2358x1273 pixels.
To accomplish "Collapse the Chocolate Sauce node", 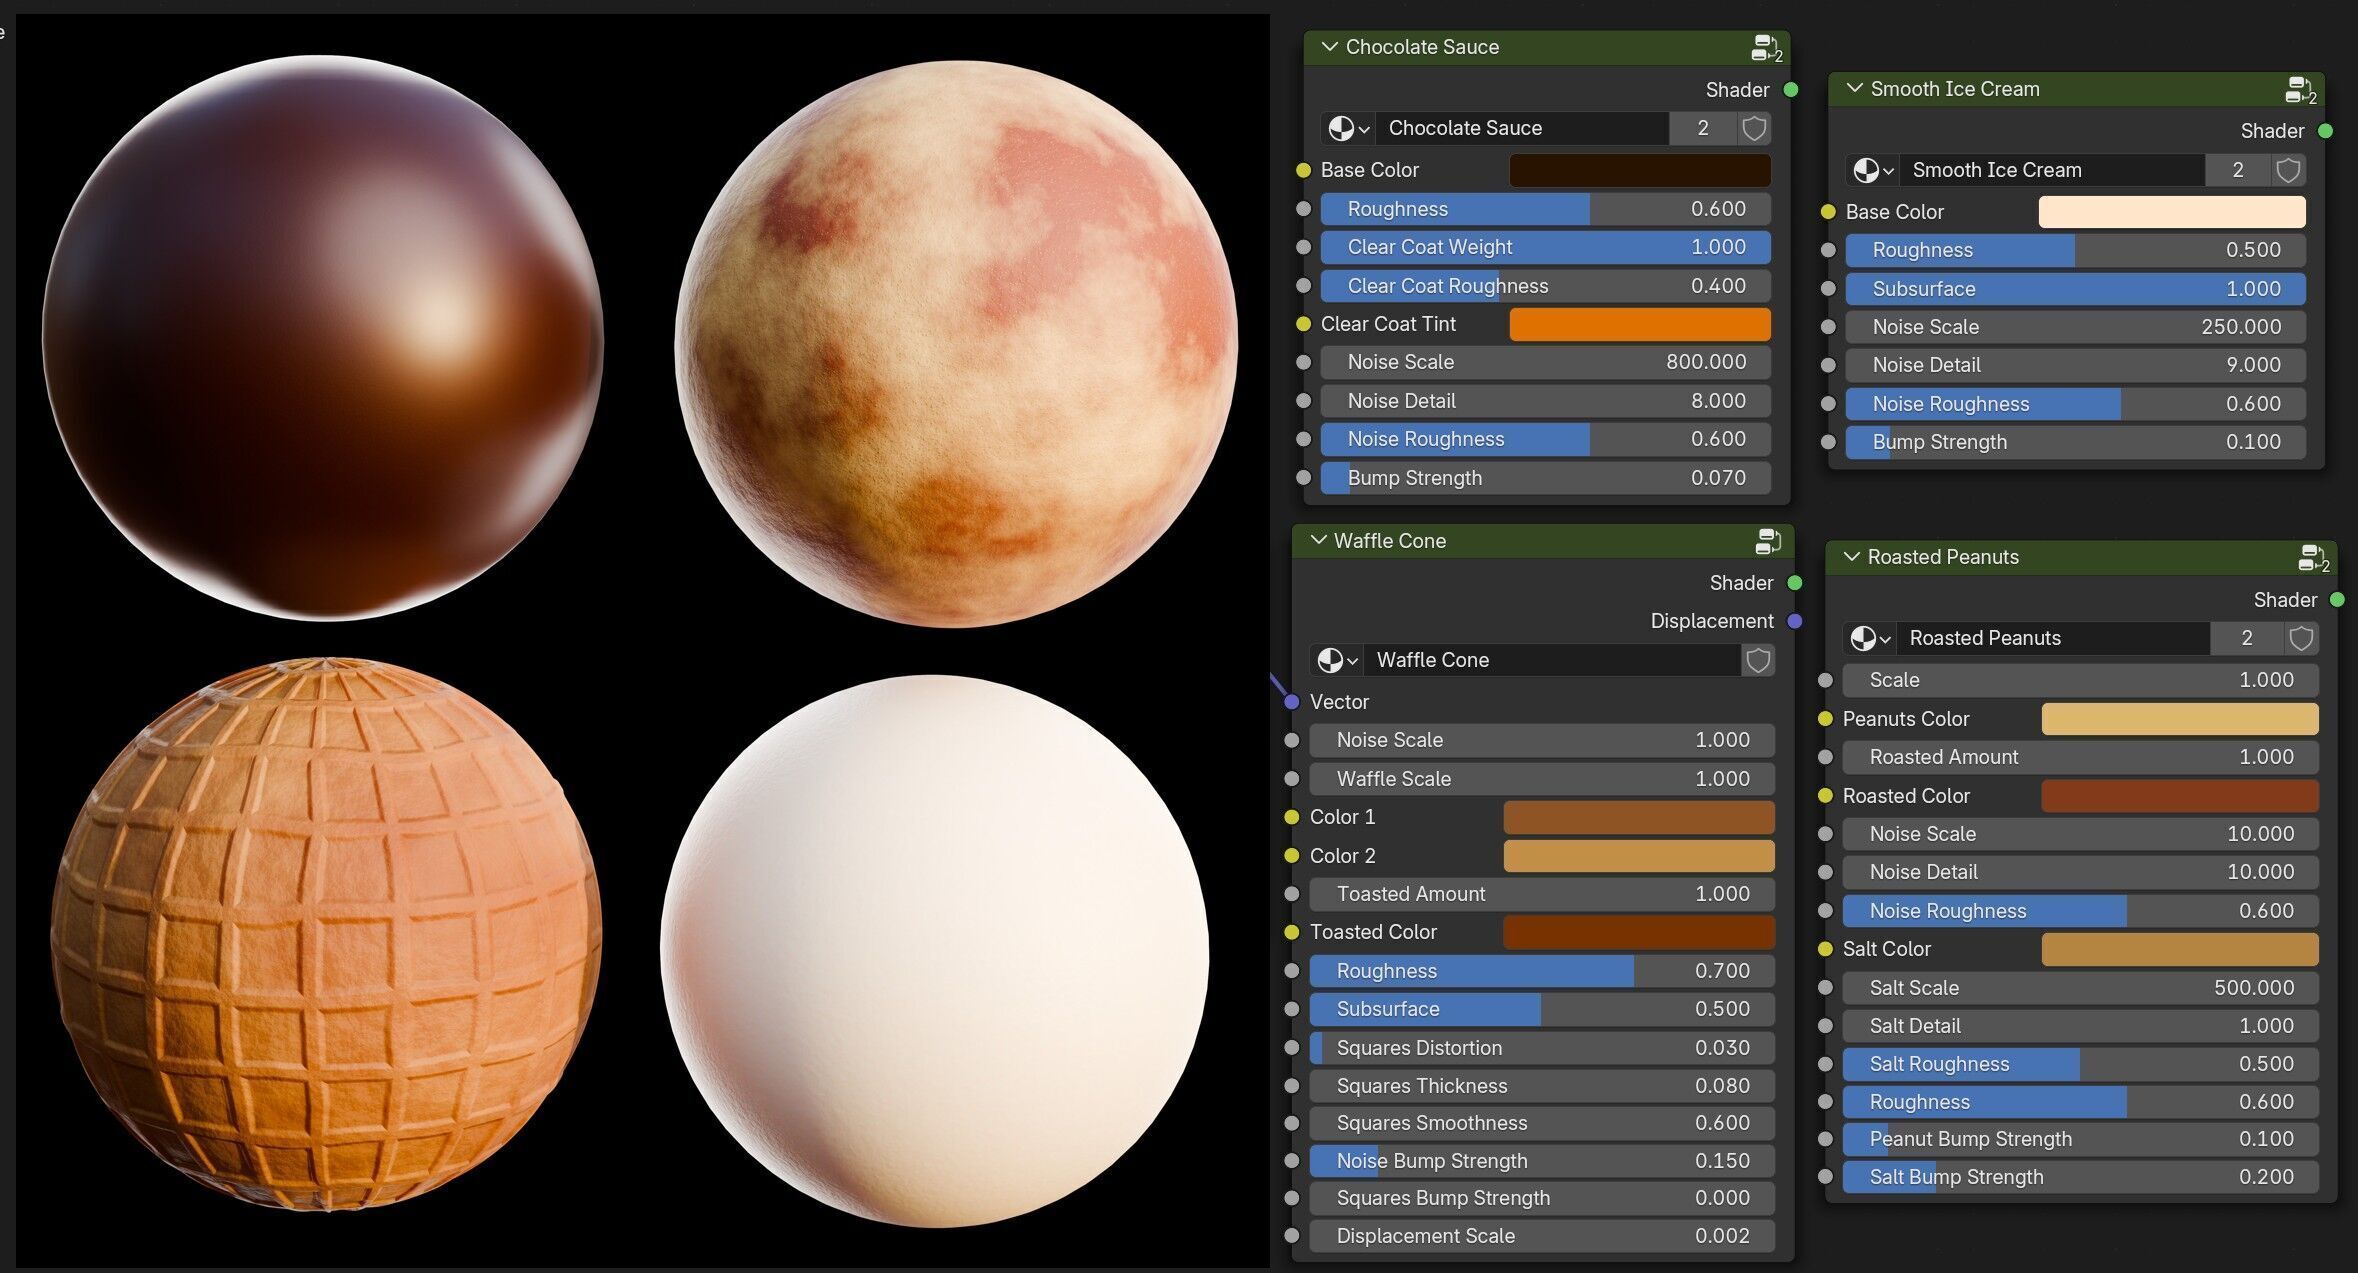I will click(x=1329, y=47).
